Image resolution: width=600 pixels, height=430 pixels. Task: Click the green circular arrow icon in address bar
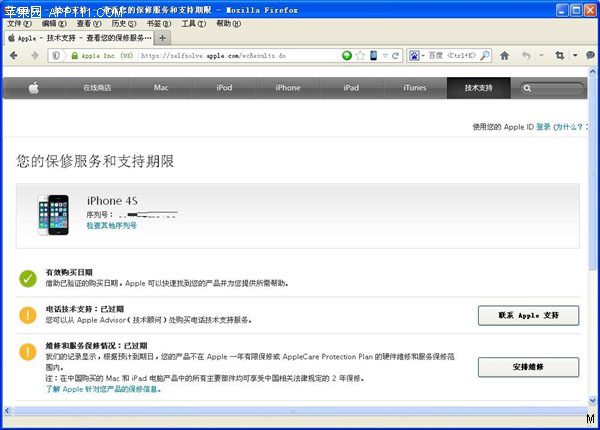click(x=347, y=55)
